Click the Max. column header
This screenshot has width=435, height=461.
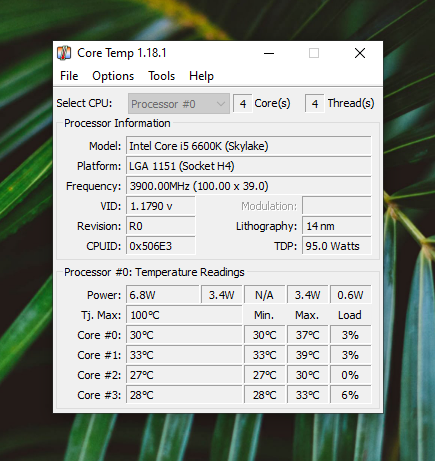click(307, 315)
